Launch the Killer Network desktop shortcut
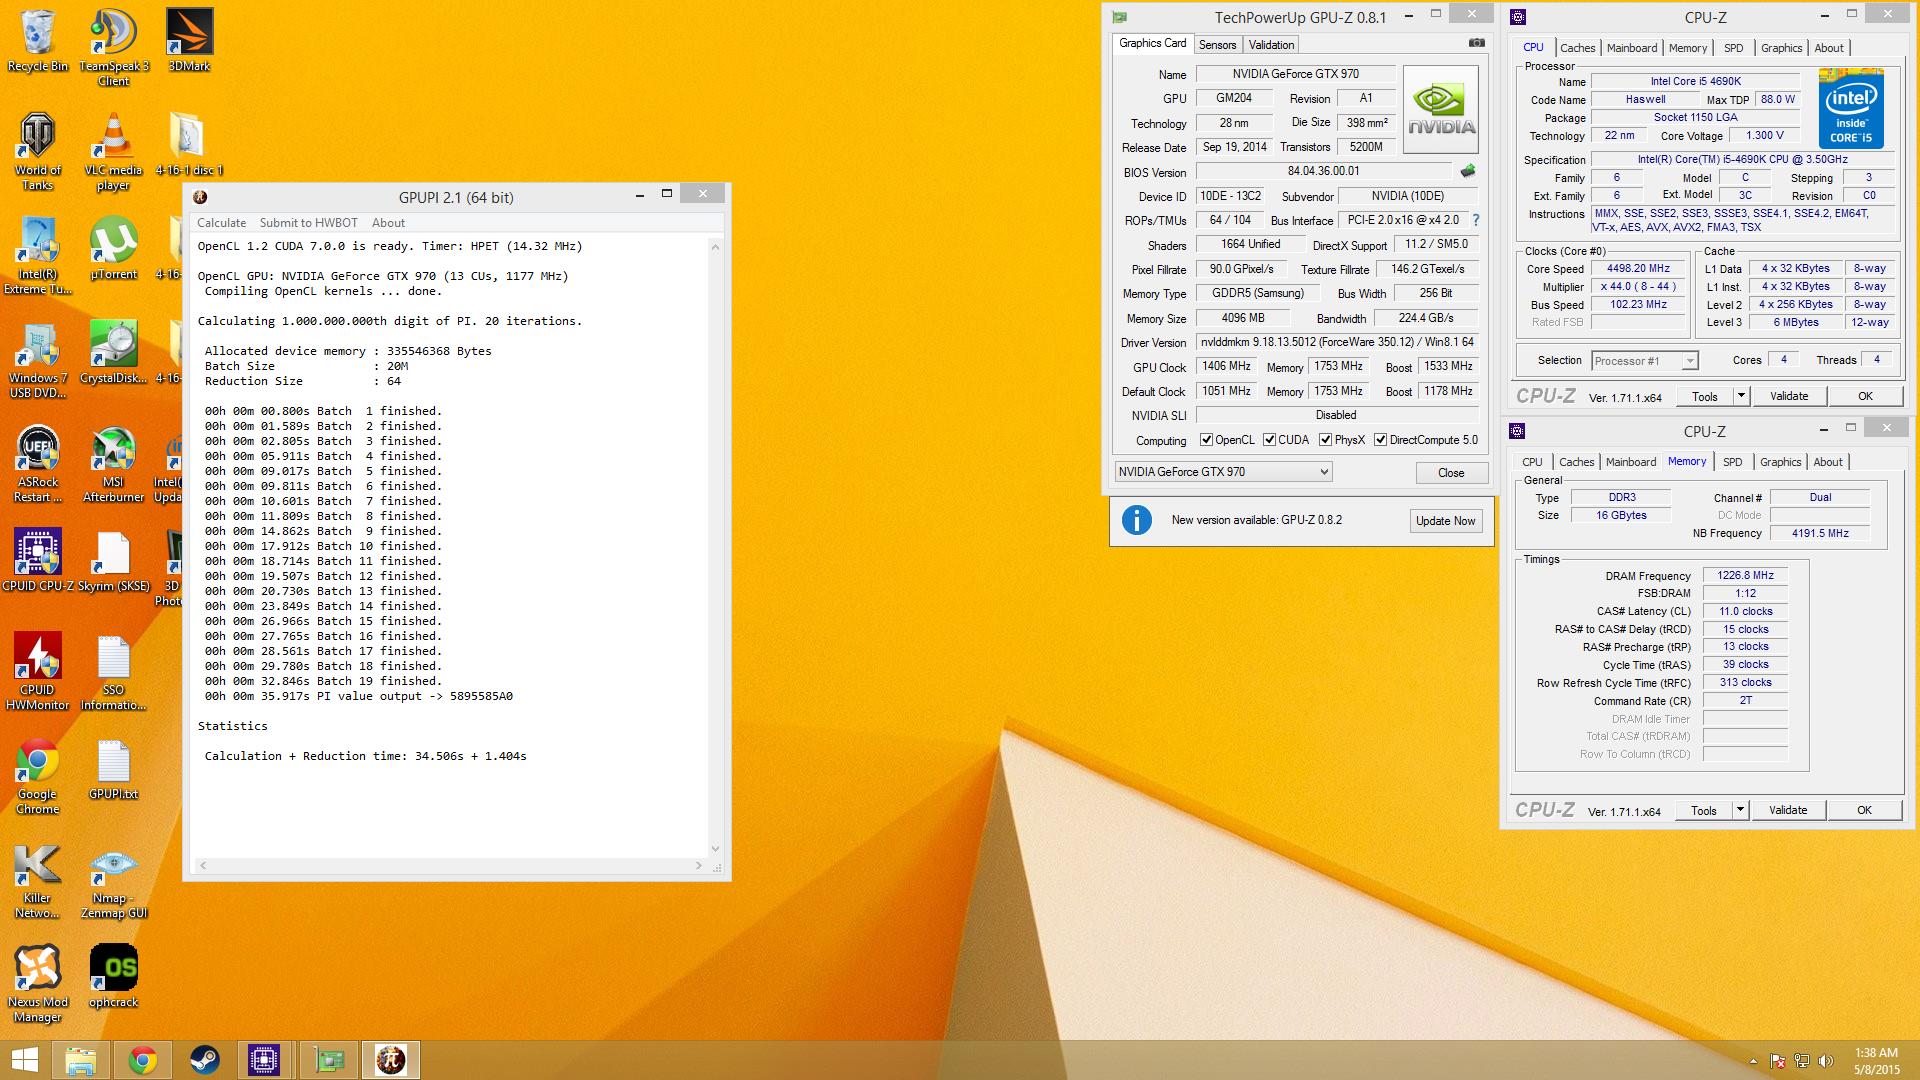 [x=38, y=880]
